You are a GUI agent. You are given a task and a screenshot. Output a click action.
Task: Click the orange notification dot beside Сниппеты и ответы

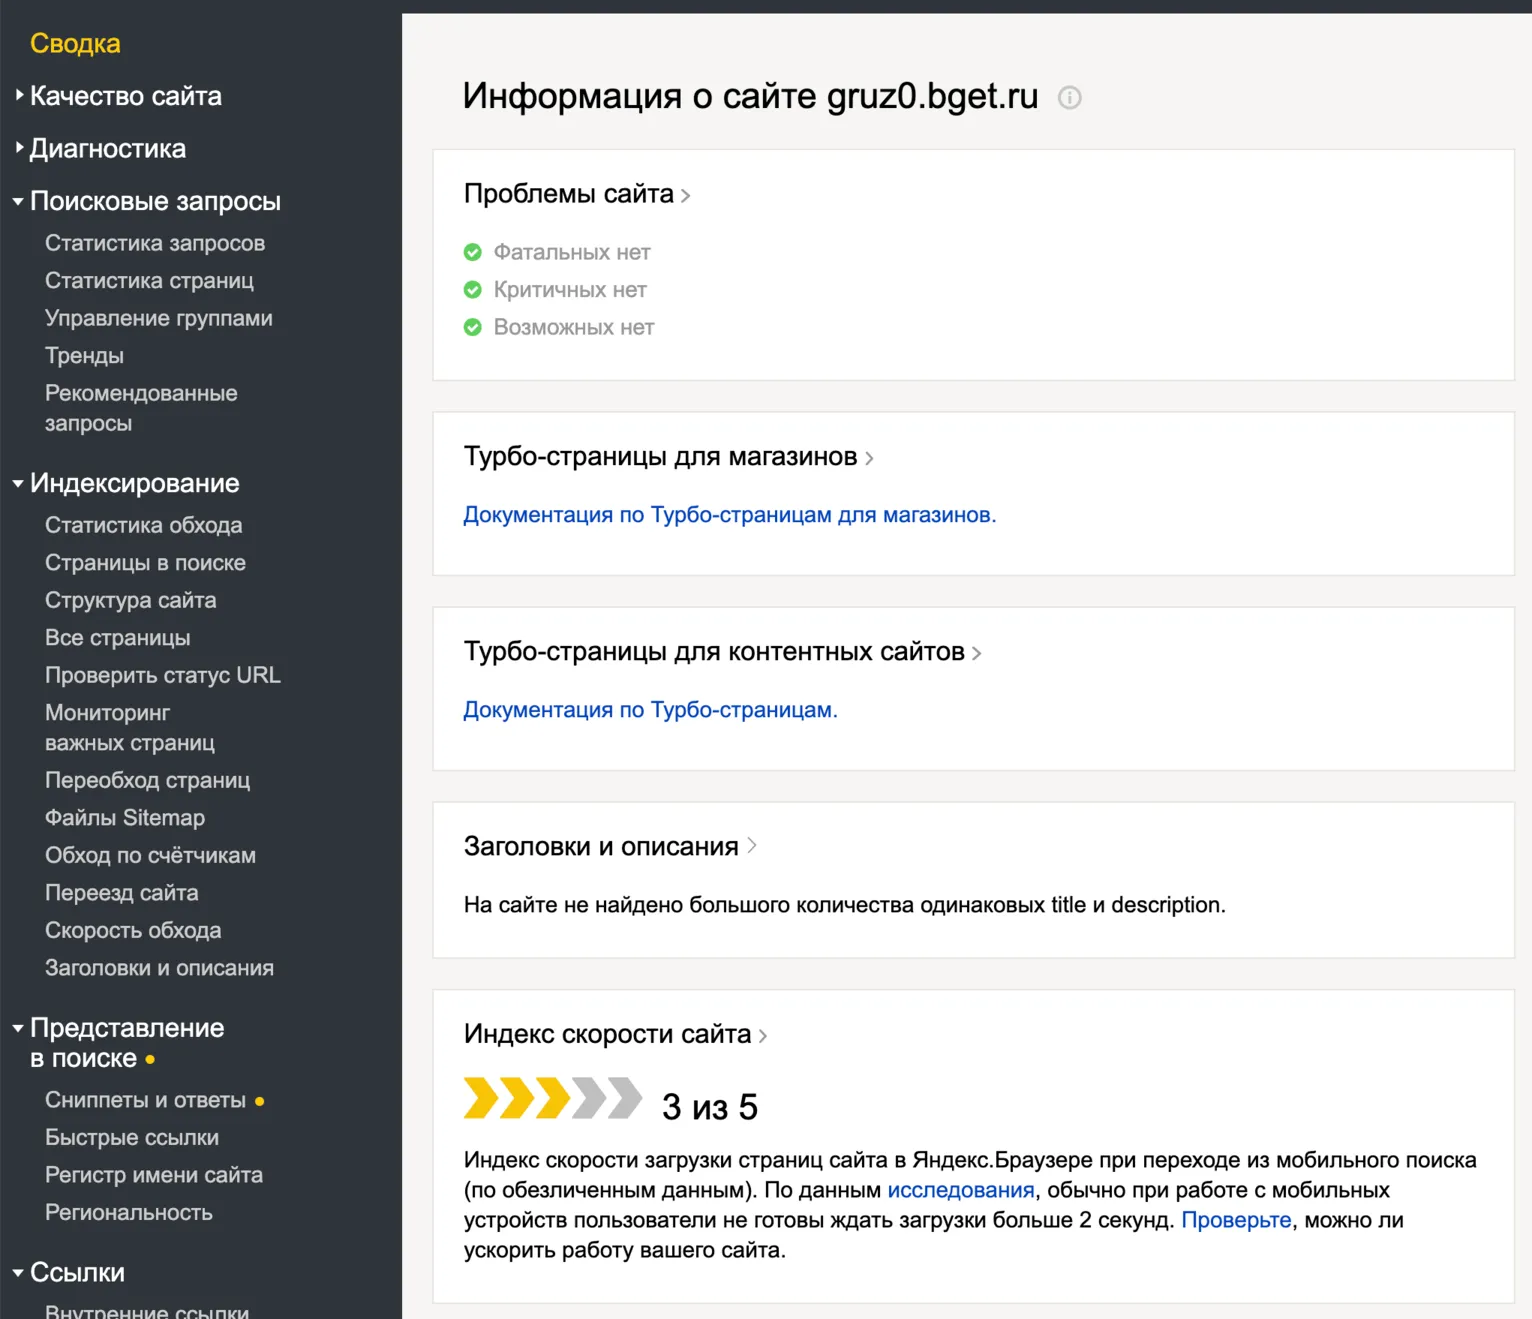(x=259, y=1101)
